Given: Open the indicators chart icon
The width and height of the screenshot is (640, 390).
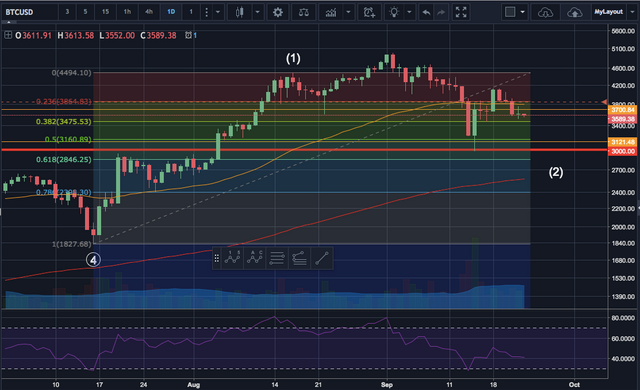Looking at the screenshot, I should click(331, 13).
